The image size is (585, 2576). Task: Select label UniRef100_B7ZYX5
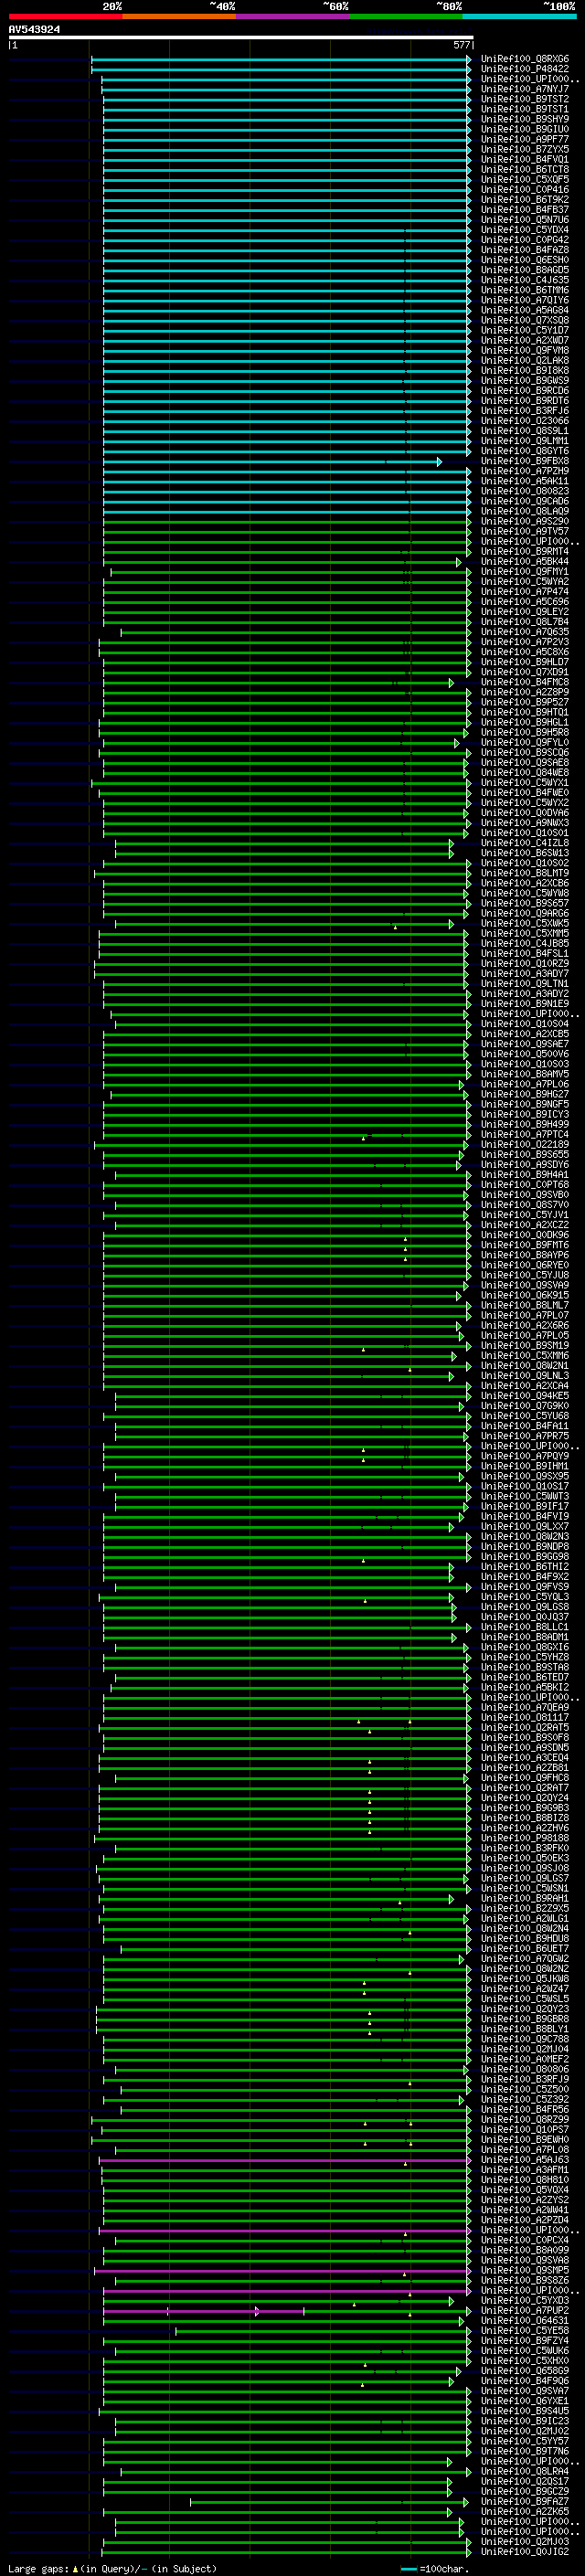[525, 149]
